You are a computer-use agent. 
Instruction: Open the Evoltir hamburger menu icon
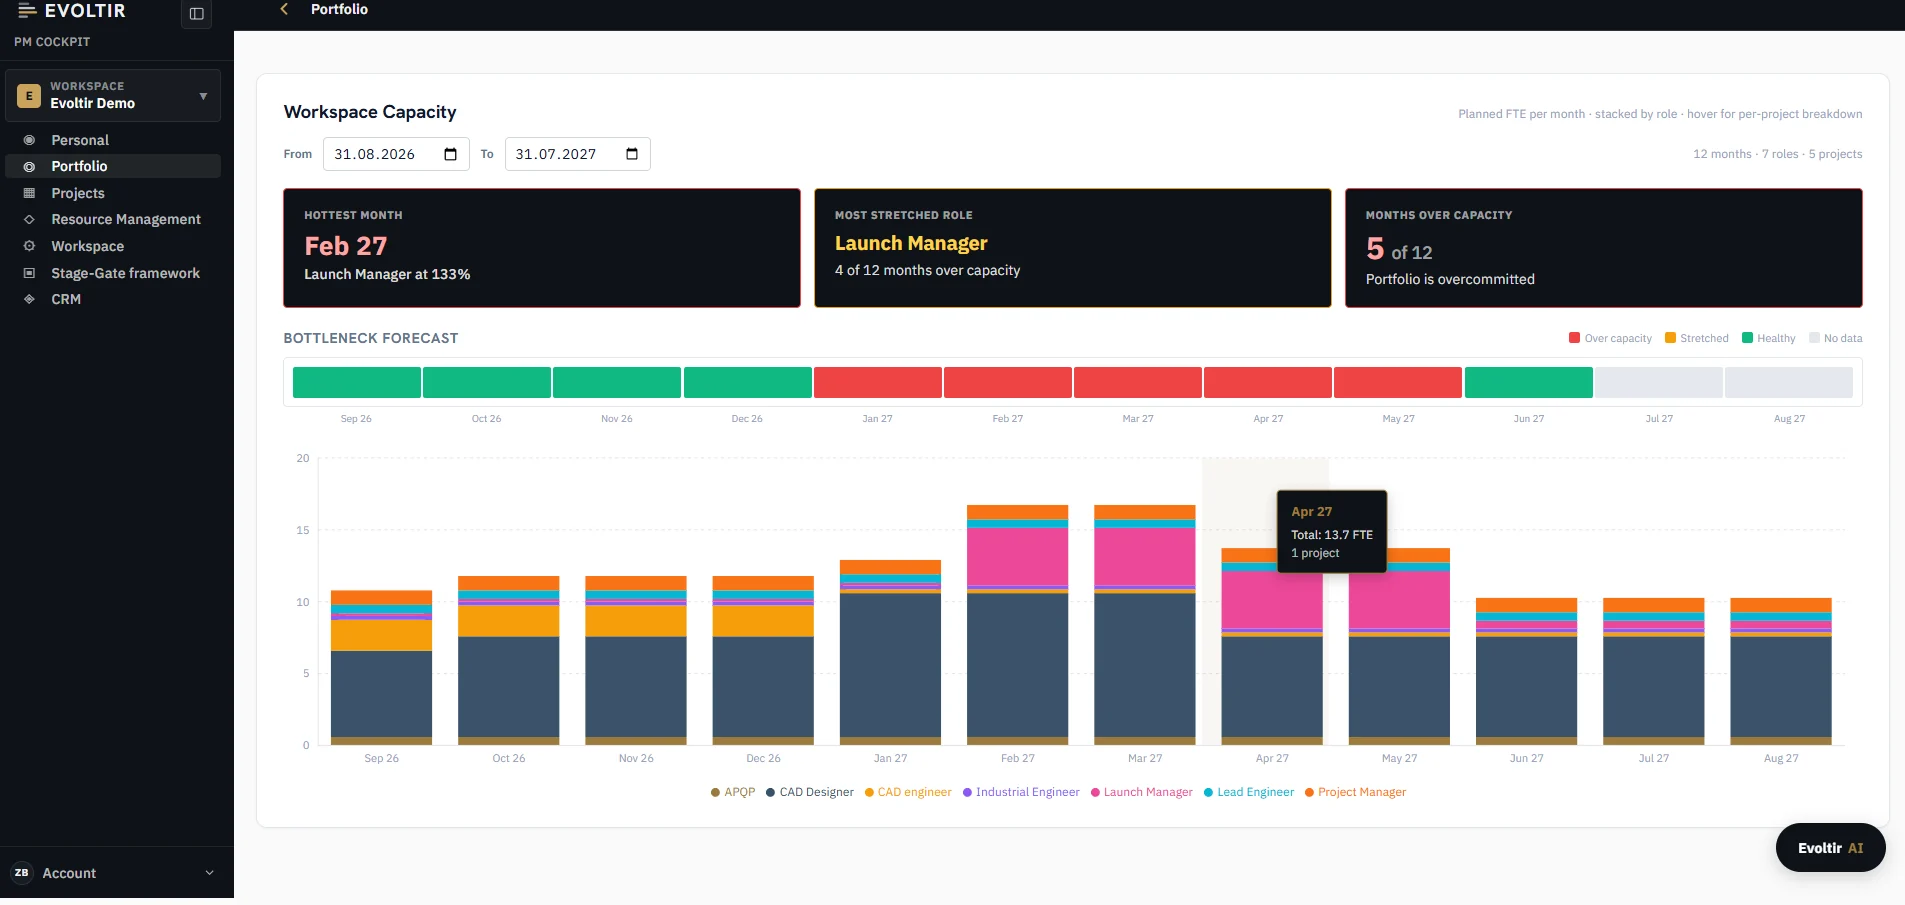[x=28, y=11]
